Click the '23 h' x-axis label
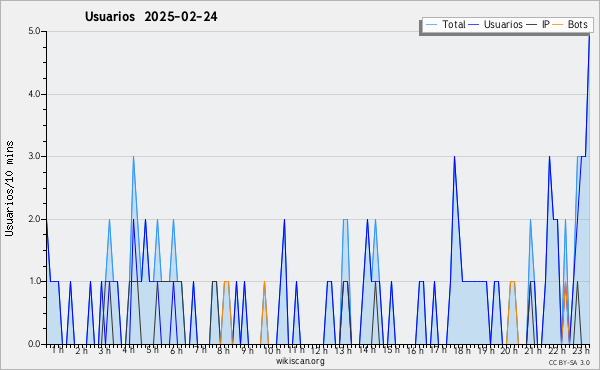Screen dimensions: 600x370 pyautogui.click(x=581, y=351)
